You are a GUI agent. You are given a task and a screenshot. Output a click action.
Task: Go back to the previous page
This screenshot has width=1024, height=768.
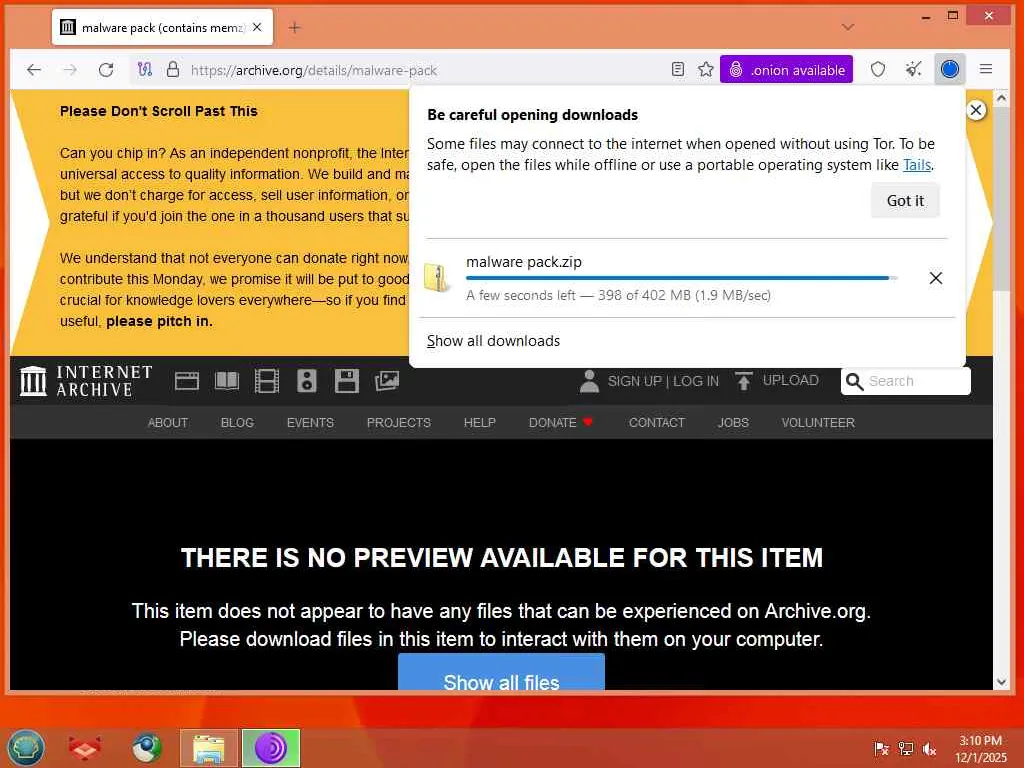(34, 70)
